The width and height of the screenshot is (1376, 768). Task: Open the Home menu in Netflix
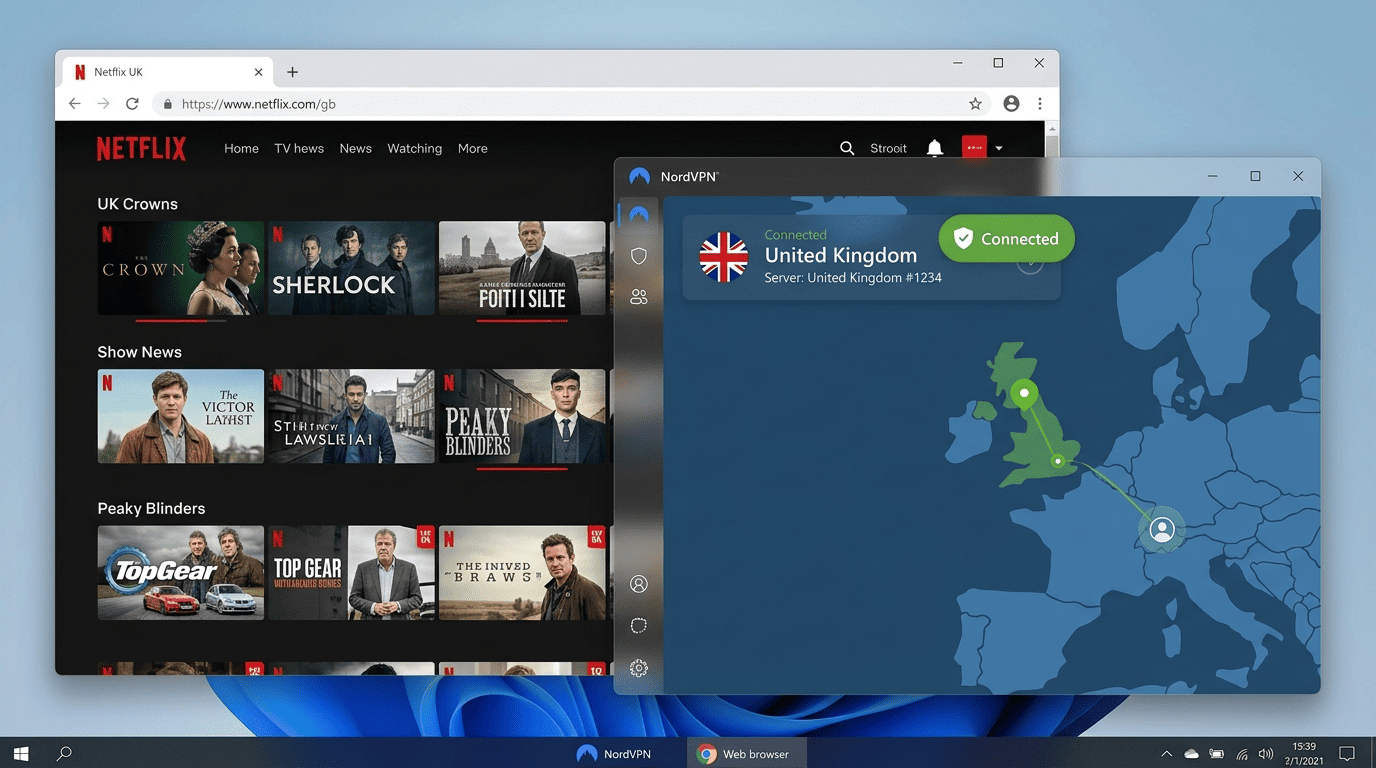click(x=241, y=148)
